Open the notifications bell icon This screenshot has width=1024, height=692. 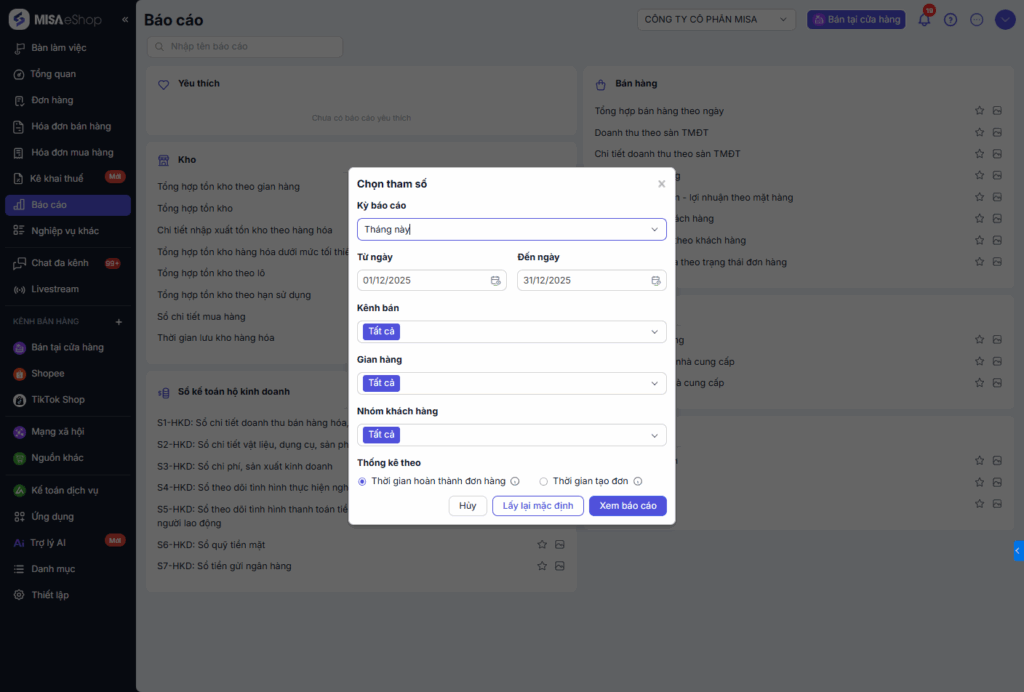pos(924,20)
